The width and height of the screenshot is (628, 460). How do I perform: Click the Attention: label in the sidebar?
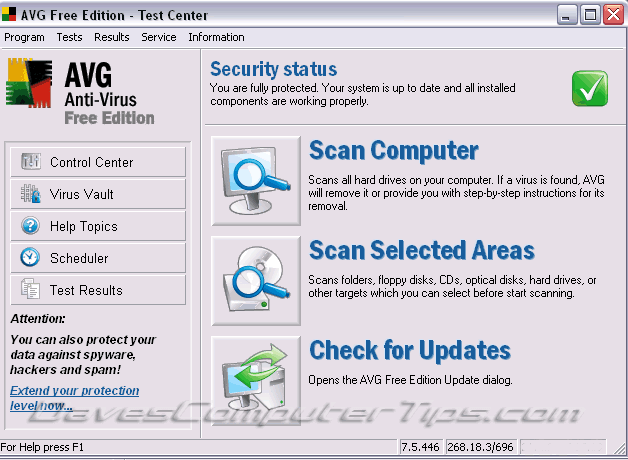[x=38, y=319]
